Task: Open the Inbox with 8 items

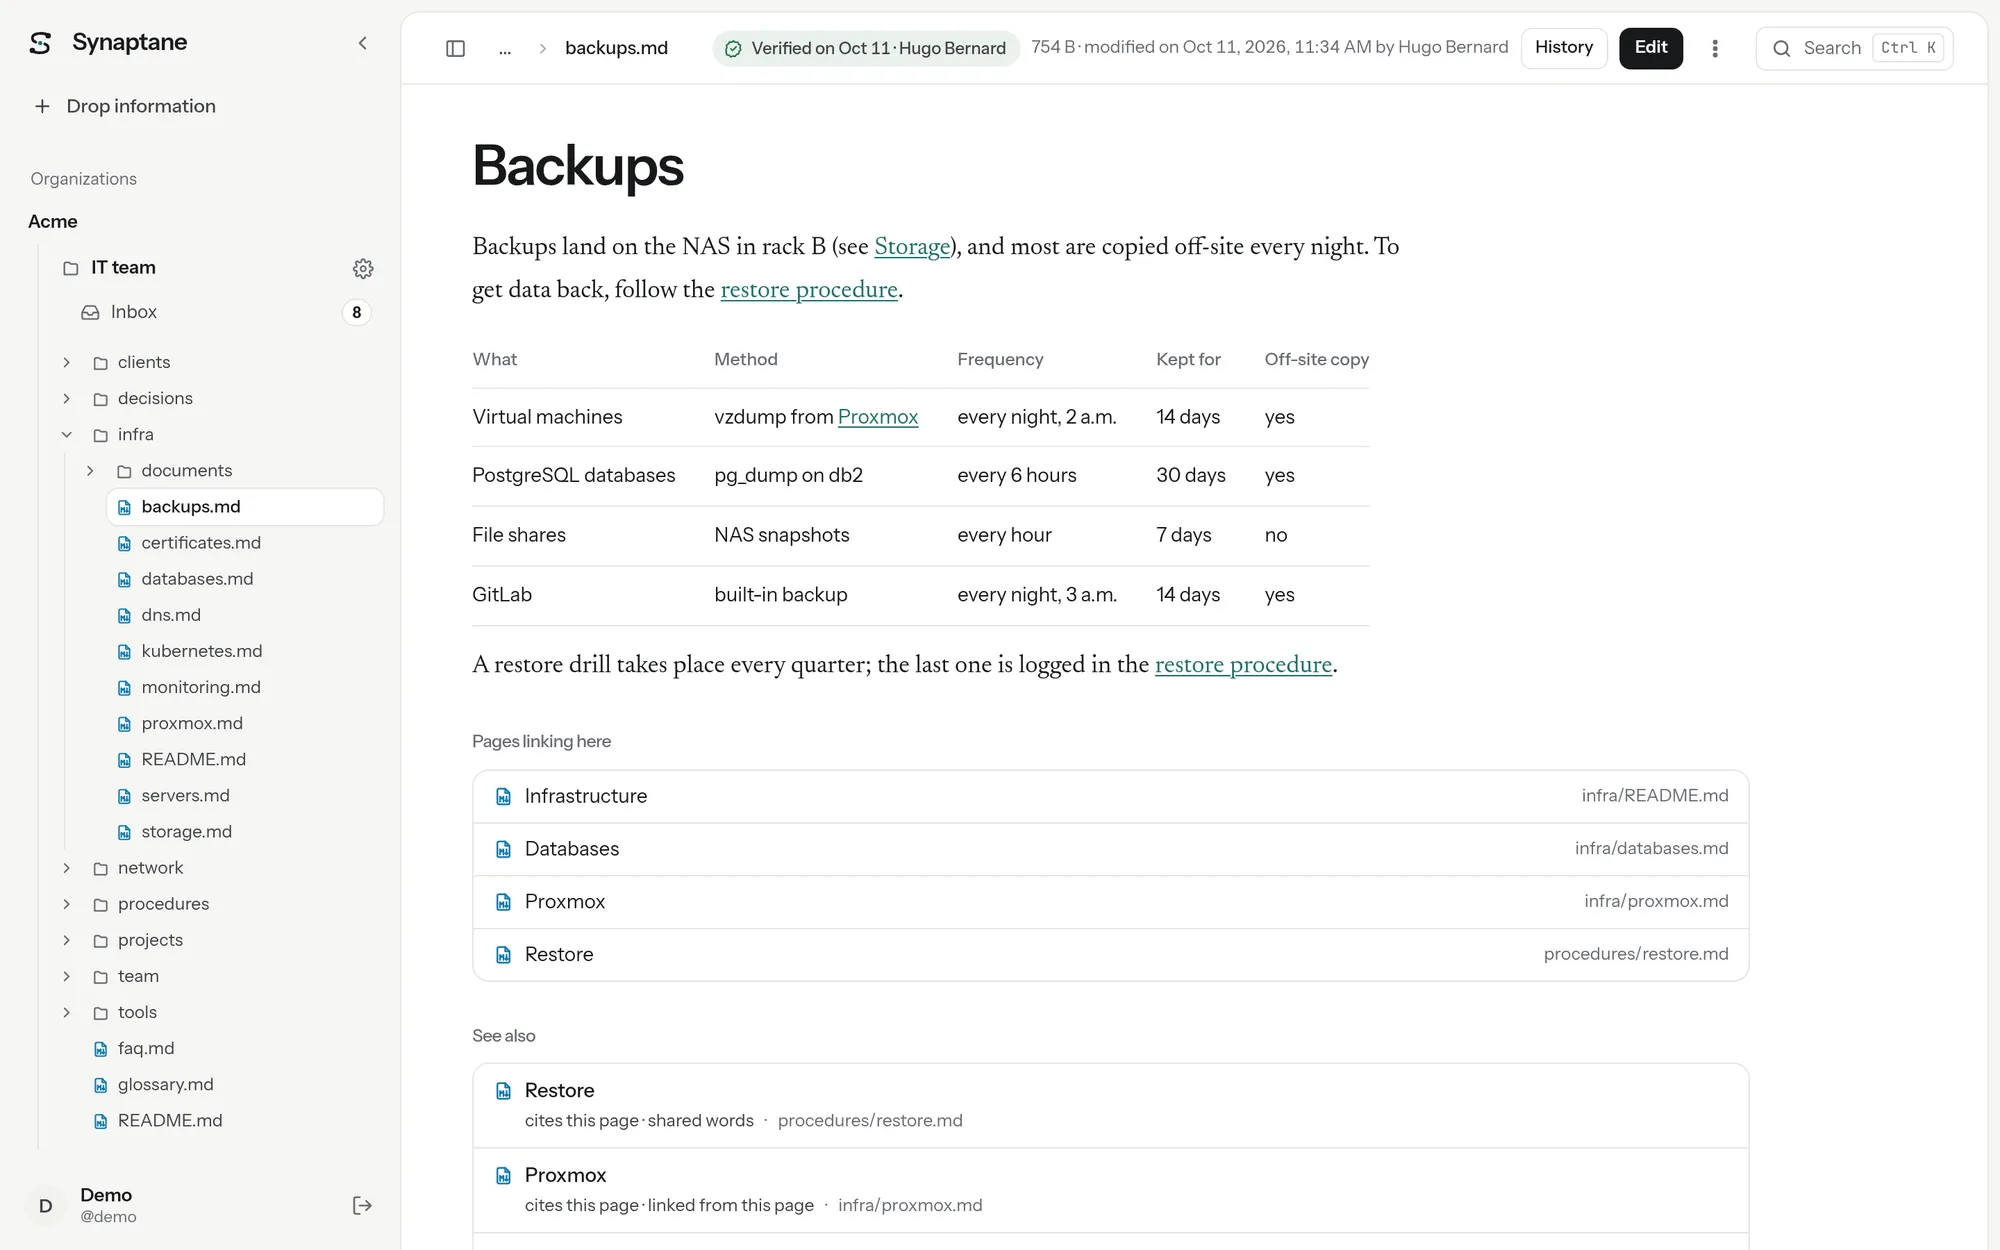Action: tap(225, 312)
